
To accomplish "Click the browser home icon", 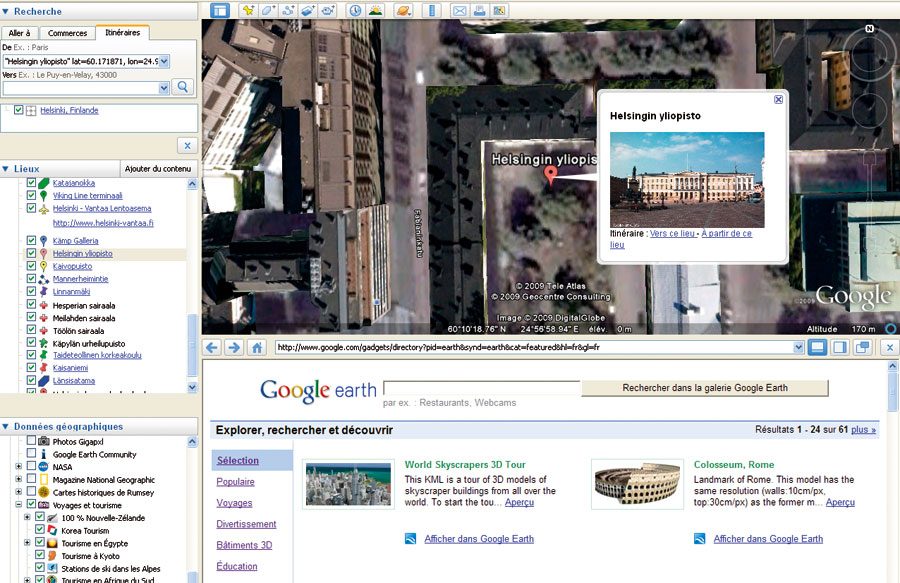I will (x=257, y=347).
